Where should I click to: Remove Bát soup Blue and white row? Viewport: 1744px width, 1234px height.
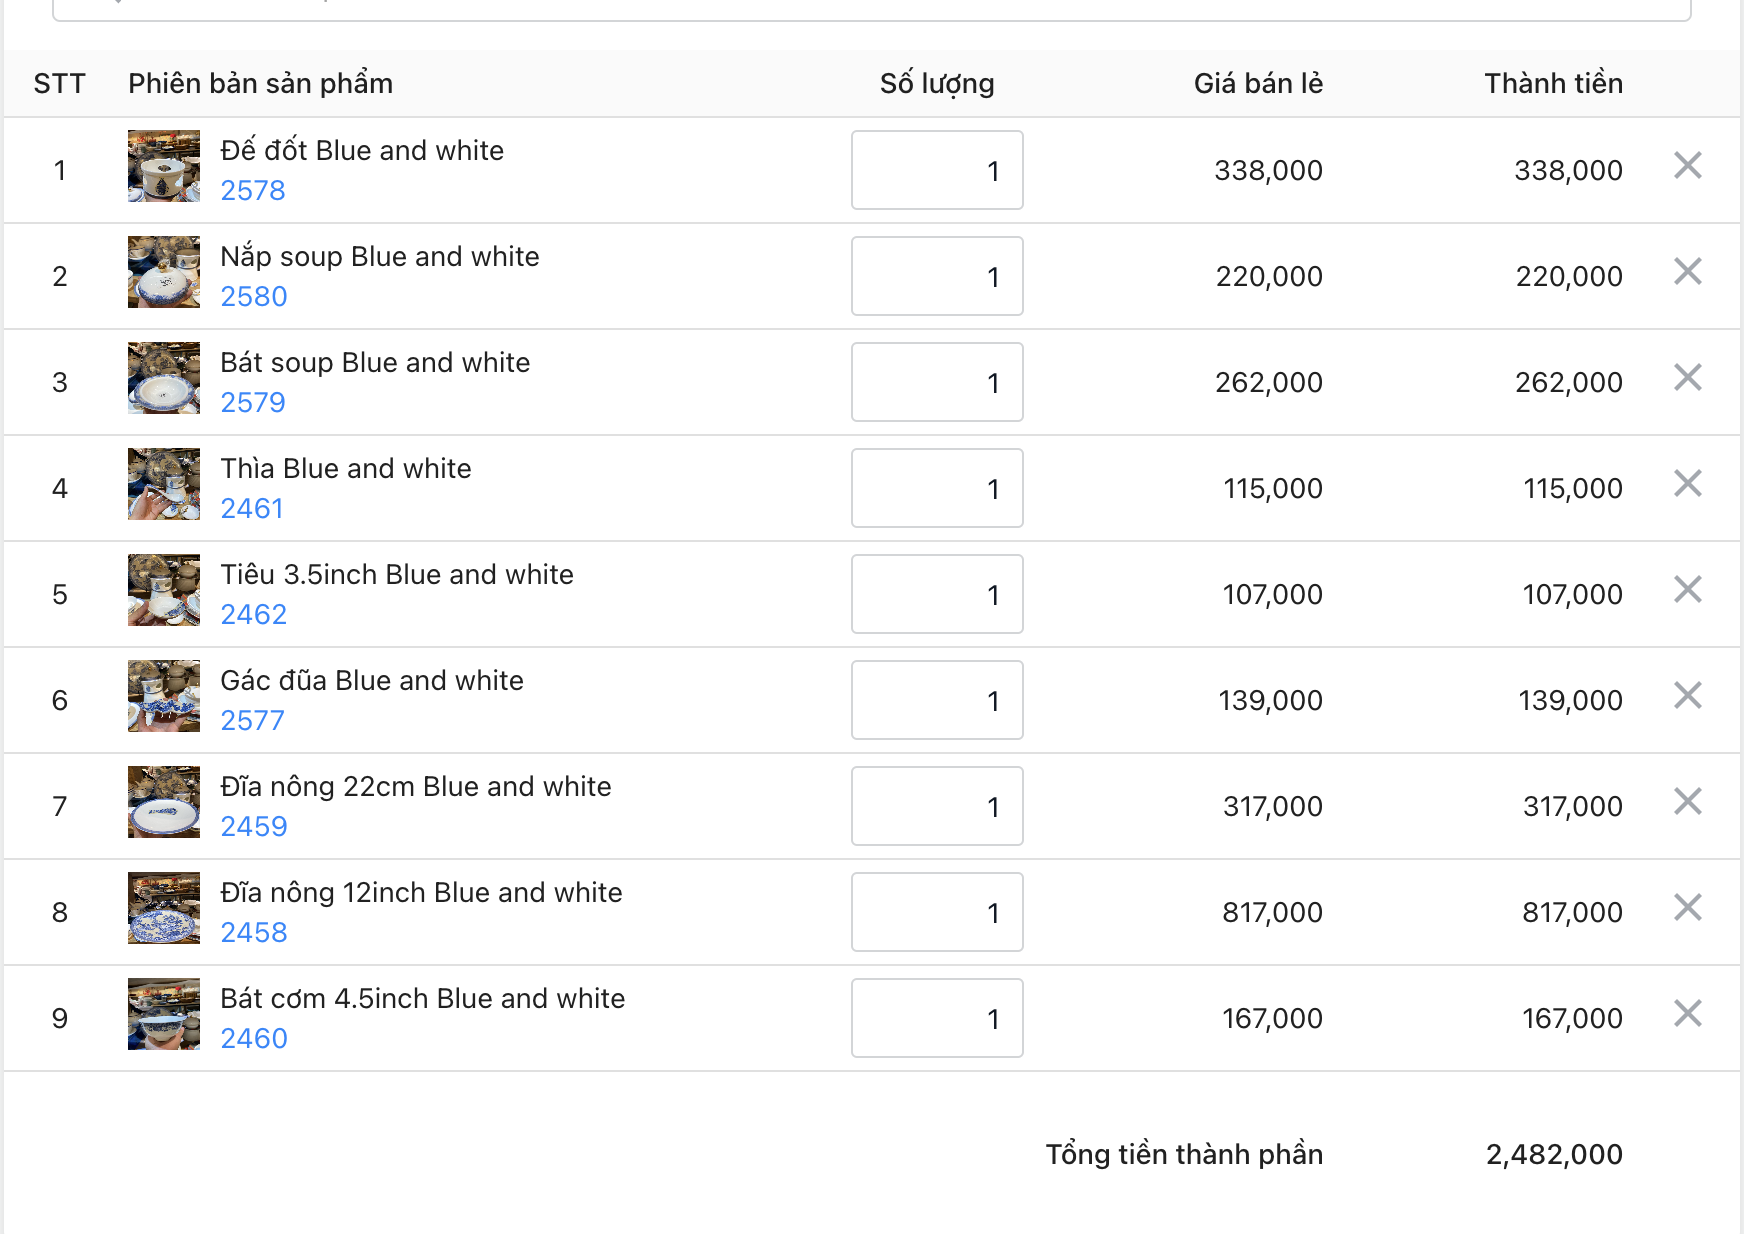coord(1688,378)
